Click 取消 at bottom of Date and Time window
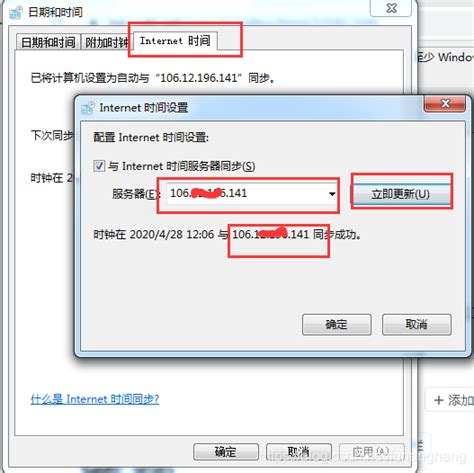474x473 pixels. coord(299,452)
